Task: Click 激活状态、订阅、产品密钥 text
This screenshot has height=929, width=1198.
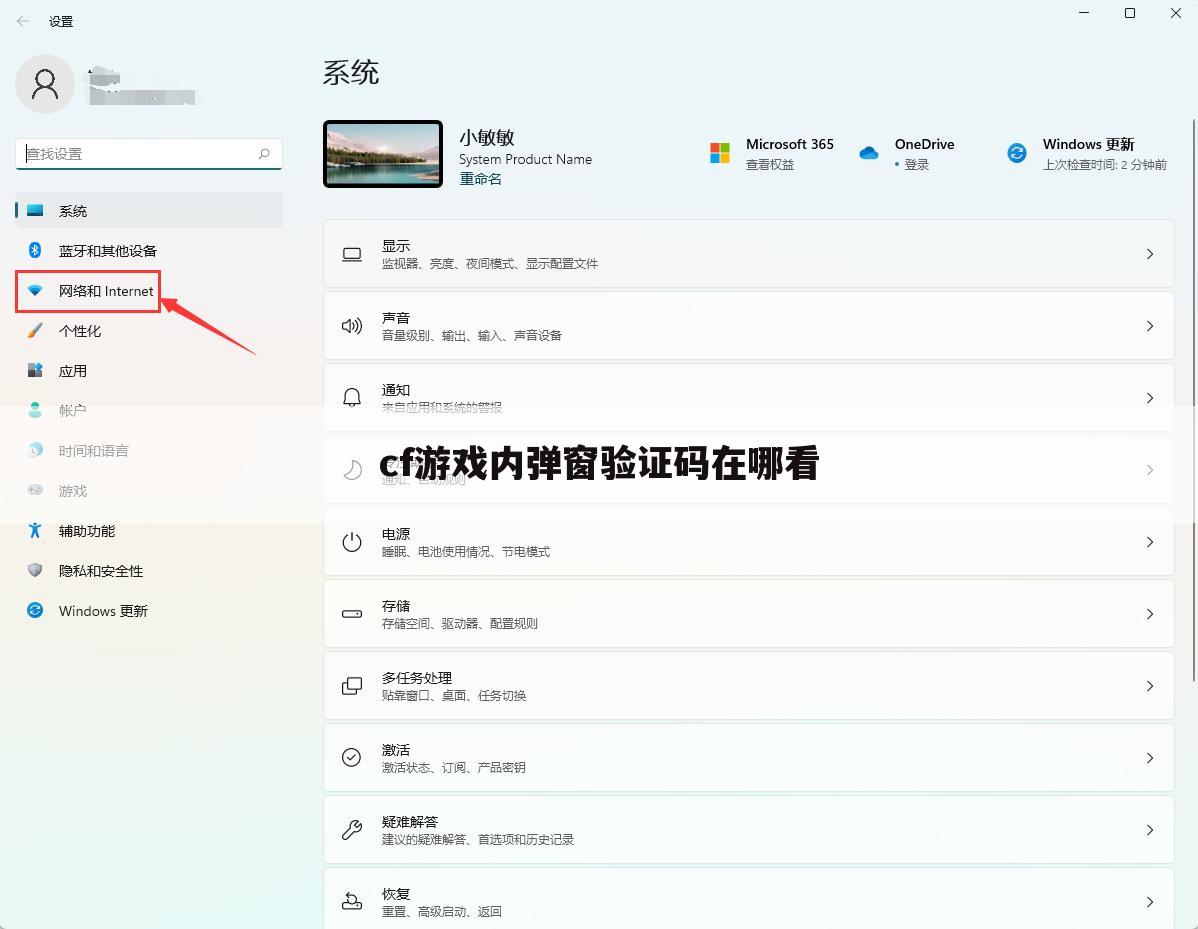Action: 454,767
